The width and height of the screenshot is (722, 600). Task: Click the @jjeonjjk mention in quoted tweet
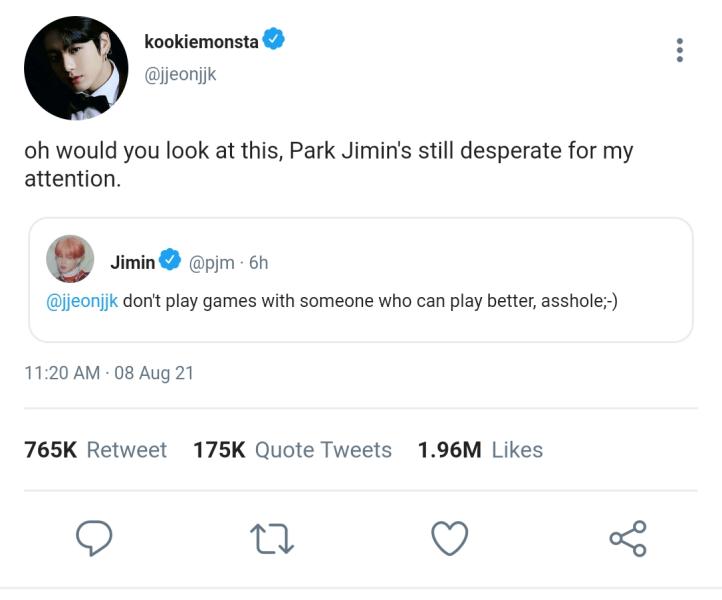point(82,301)
